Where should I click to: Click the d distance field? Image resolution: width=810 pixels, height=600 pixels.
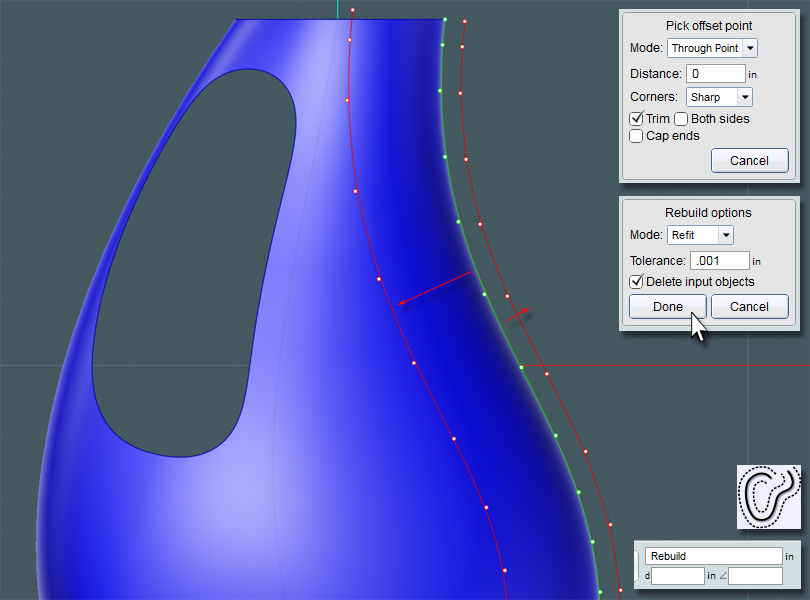678,576
